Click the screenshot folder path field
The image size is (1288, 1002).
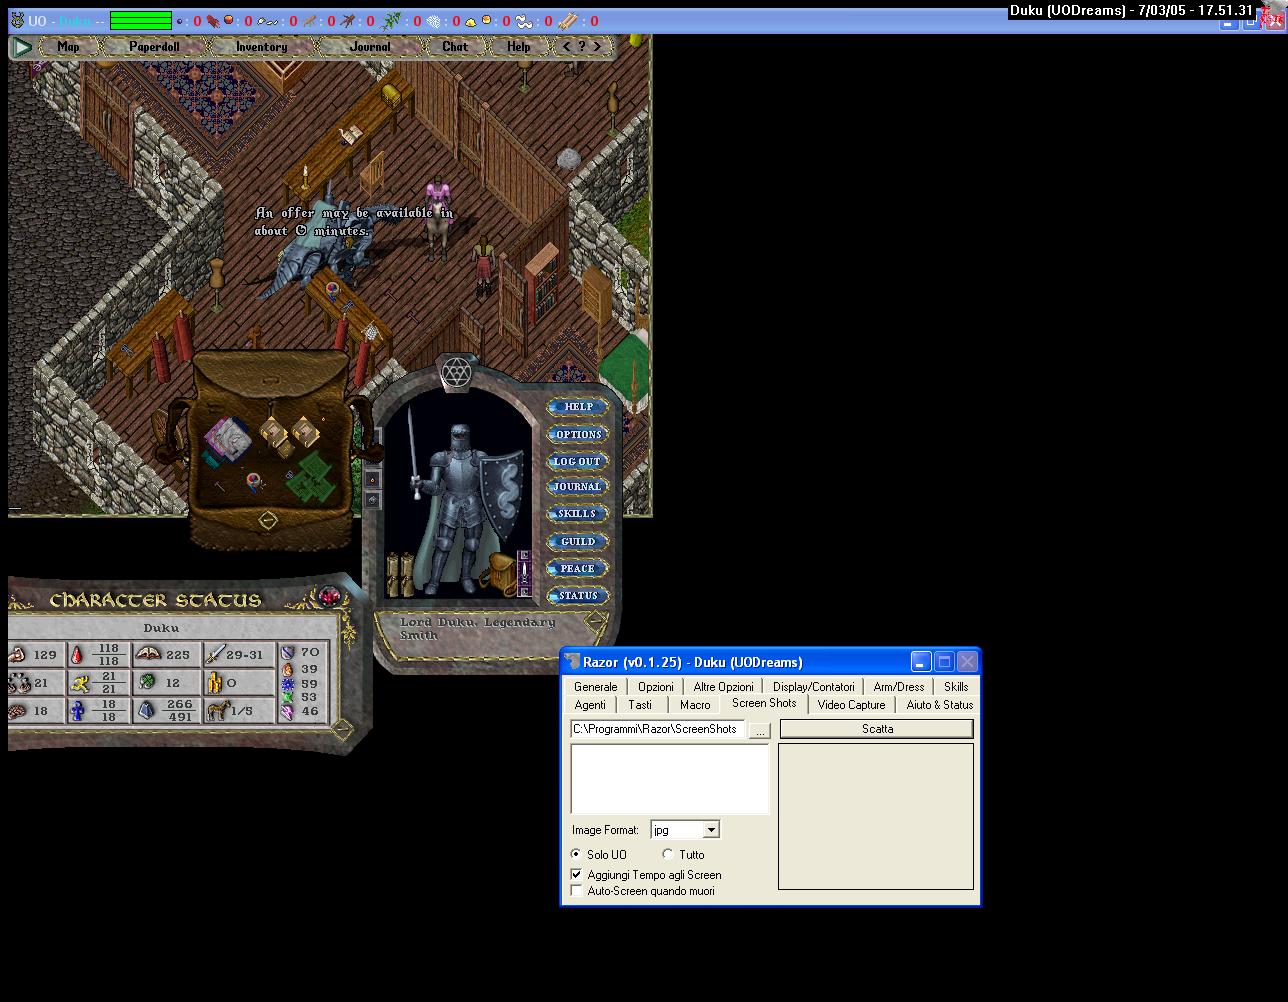(x=658, y=729)
